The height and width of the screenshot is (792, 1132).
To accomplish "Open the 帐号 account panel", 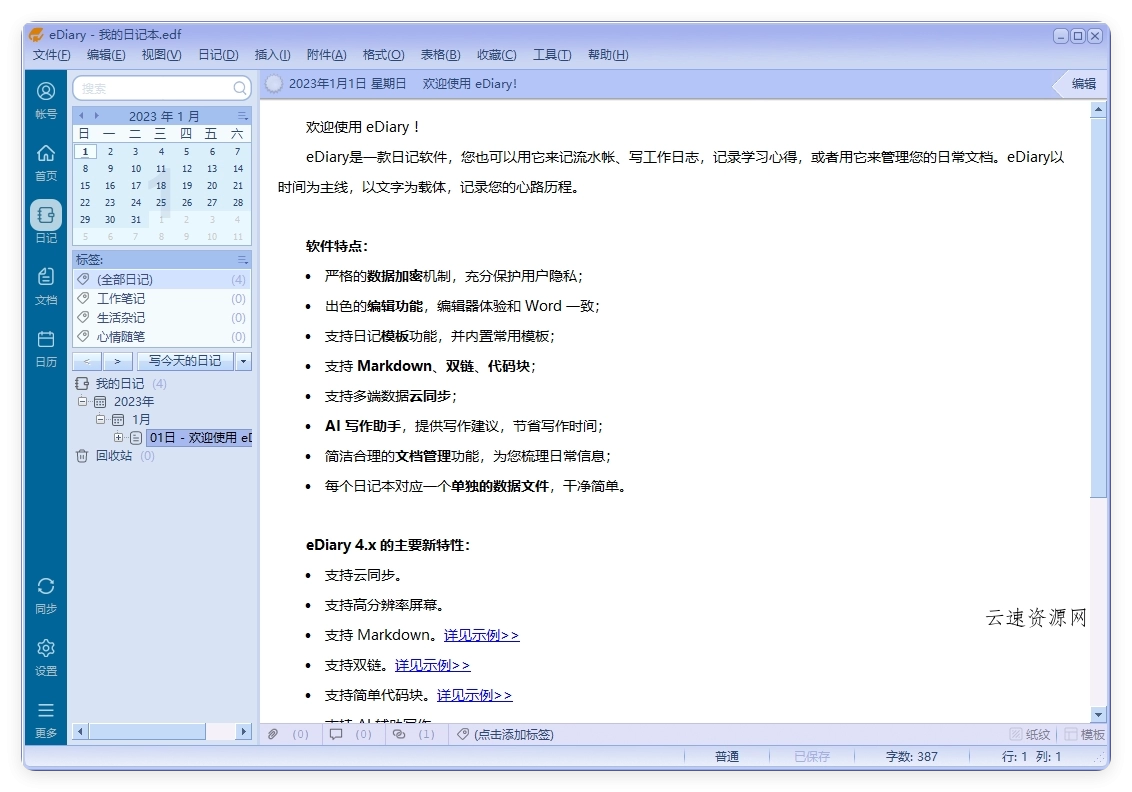I will tap(46, 100).
